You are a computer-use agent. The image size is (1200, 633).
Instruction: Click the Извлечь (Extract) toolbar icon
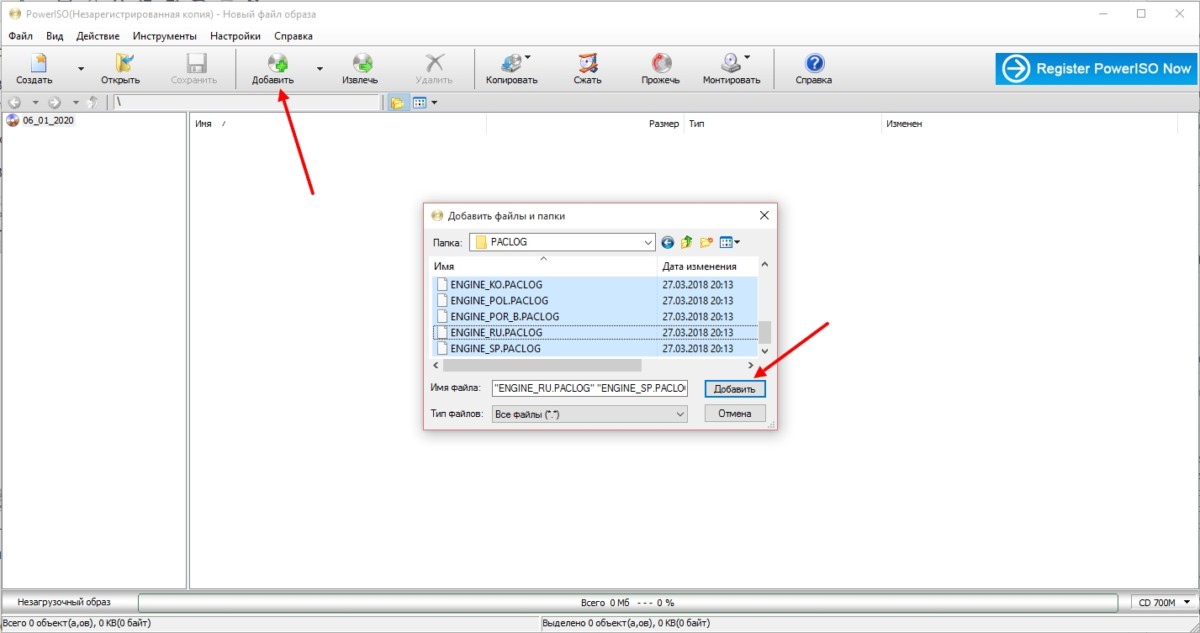[x=360, y=64]
